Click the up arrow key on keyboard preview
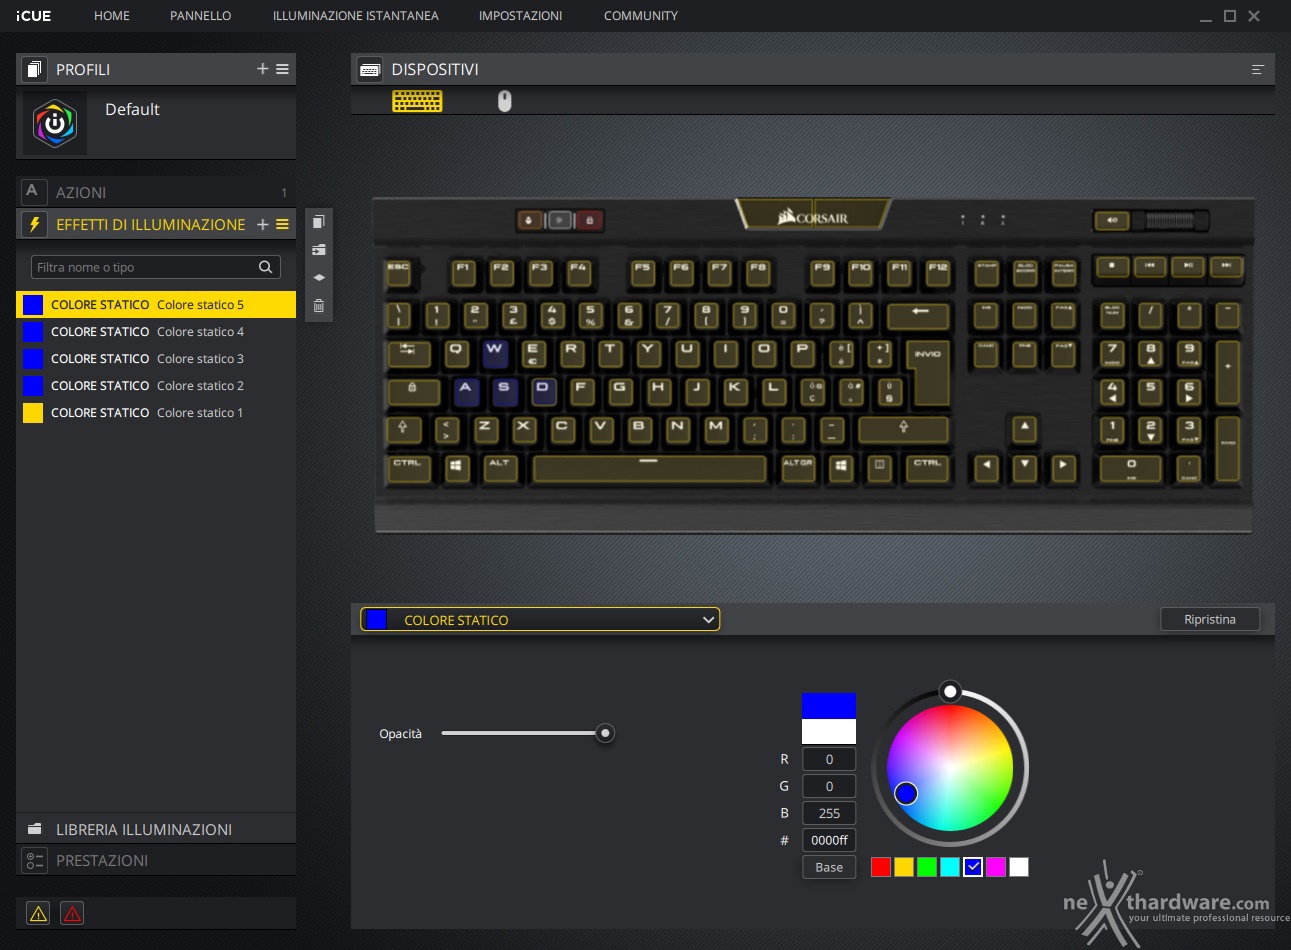1291x950 pixels. coord(1024,429)
